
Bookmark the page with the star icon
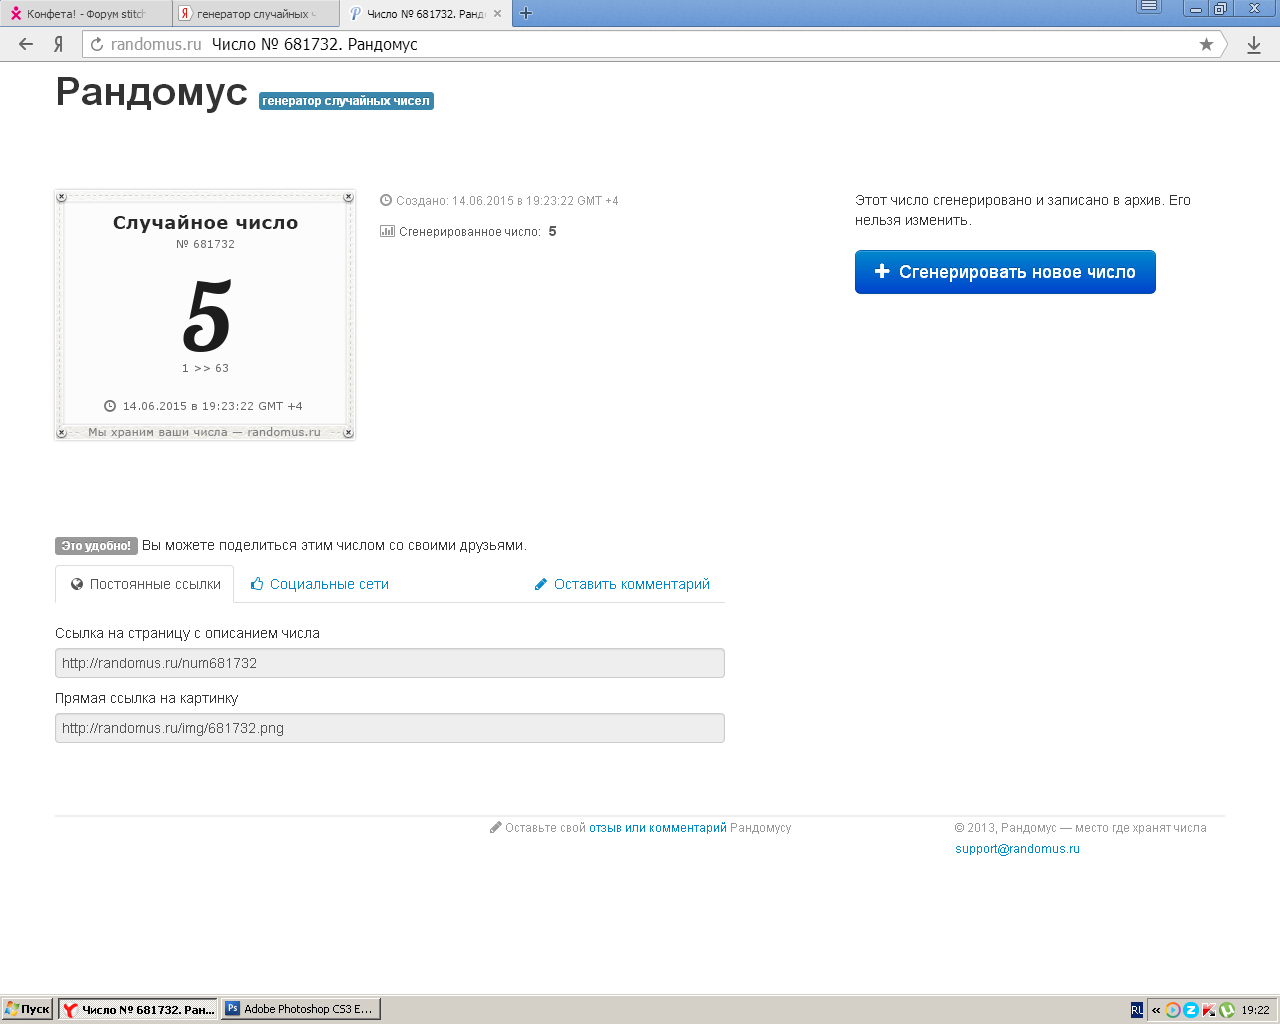click(1206, 44)
